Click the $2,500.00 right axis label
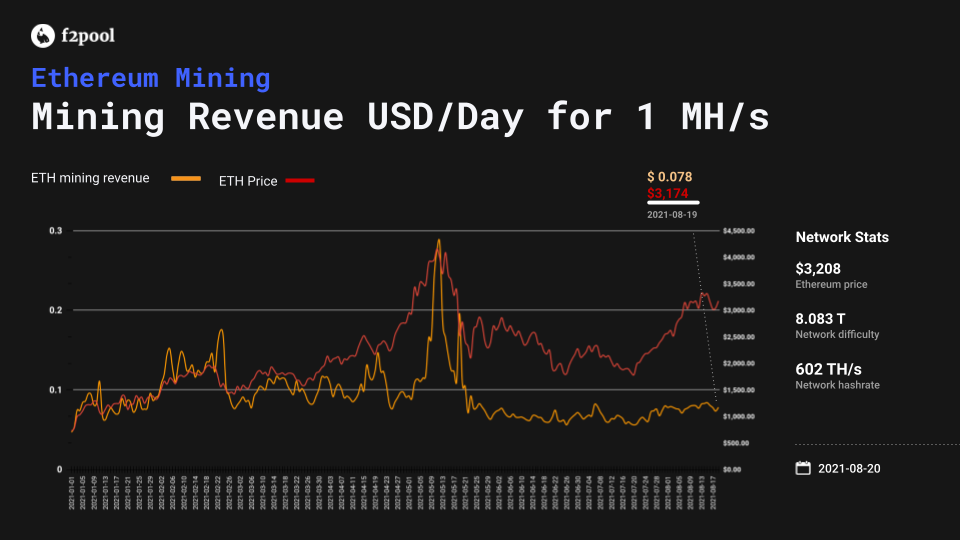 [738, 337]
